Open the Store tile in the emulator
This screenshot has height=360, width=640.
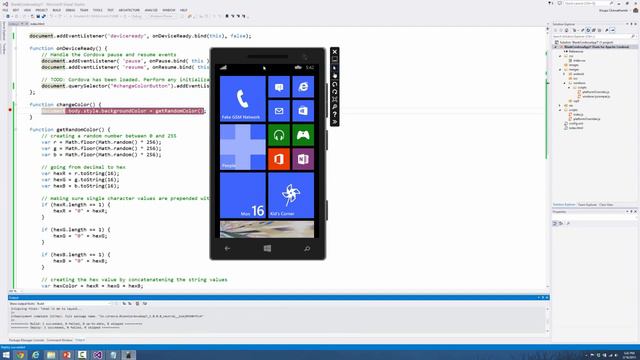coord(303,111)
